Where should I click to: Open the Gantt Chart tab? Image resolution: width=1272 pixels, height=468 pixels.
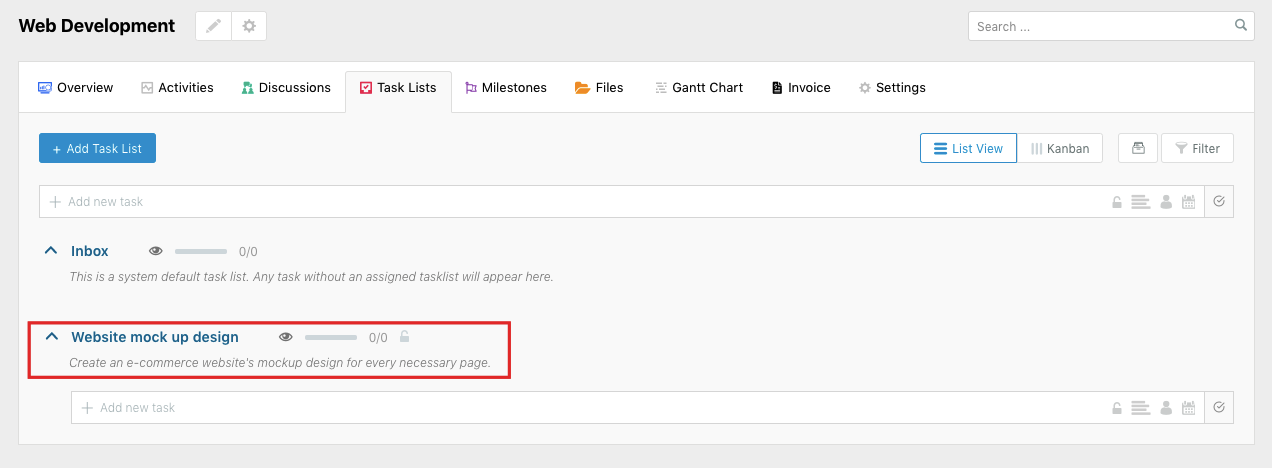point(699,88)
